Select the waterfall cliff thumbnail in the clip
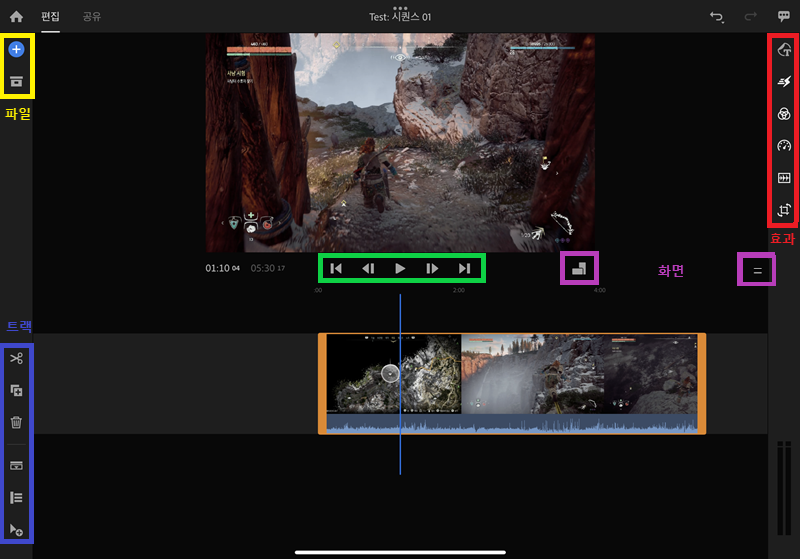The image size is (800, 559). point(532,374)
